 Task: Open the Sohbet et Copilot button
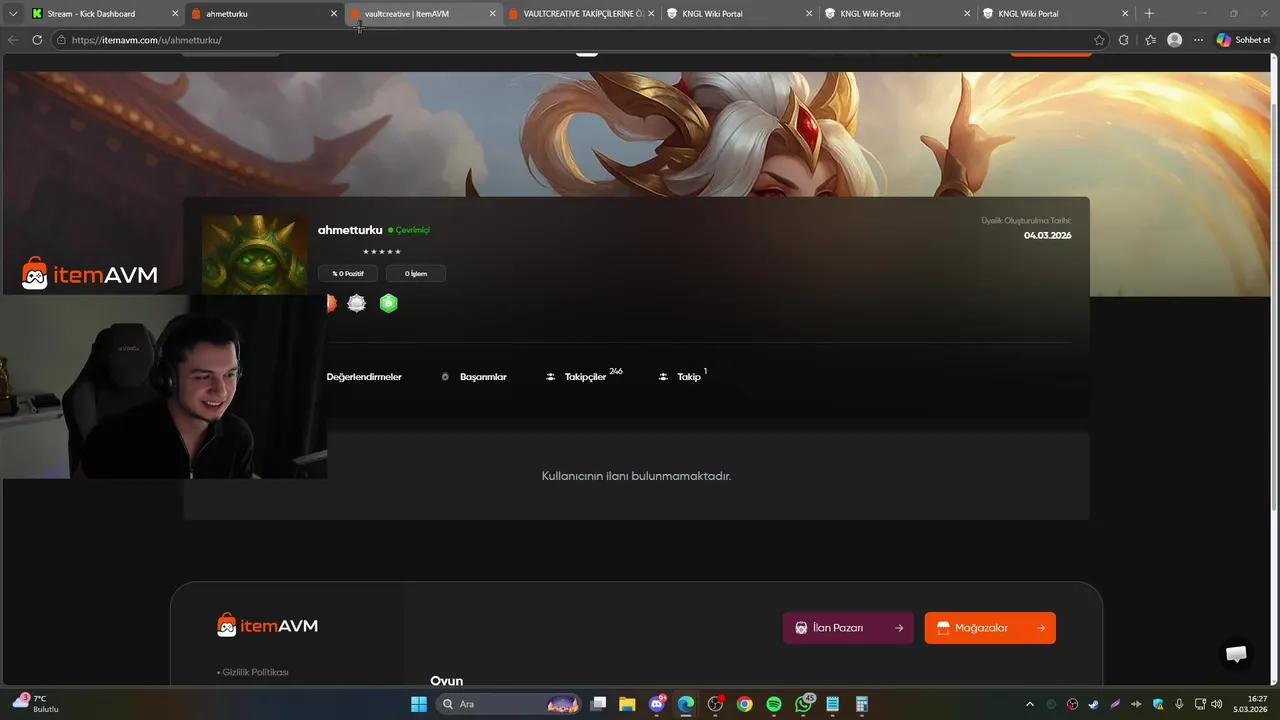coord(1244,40)
